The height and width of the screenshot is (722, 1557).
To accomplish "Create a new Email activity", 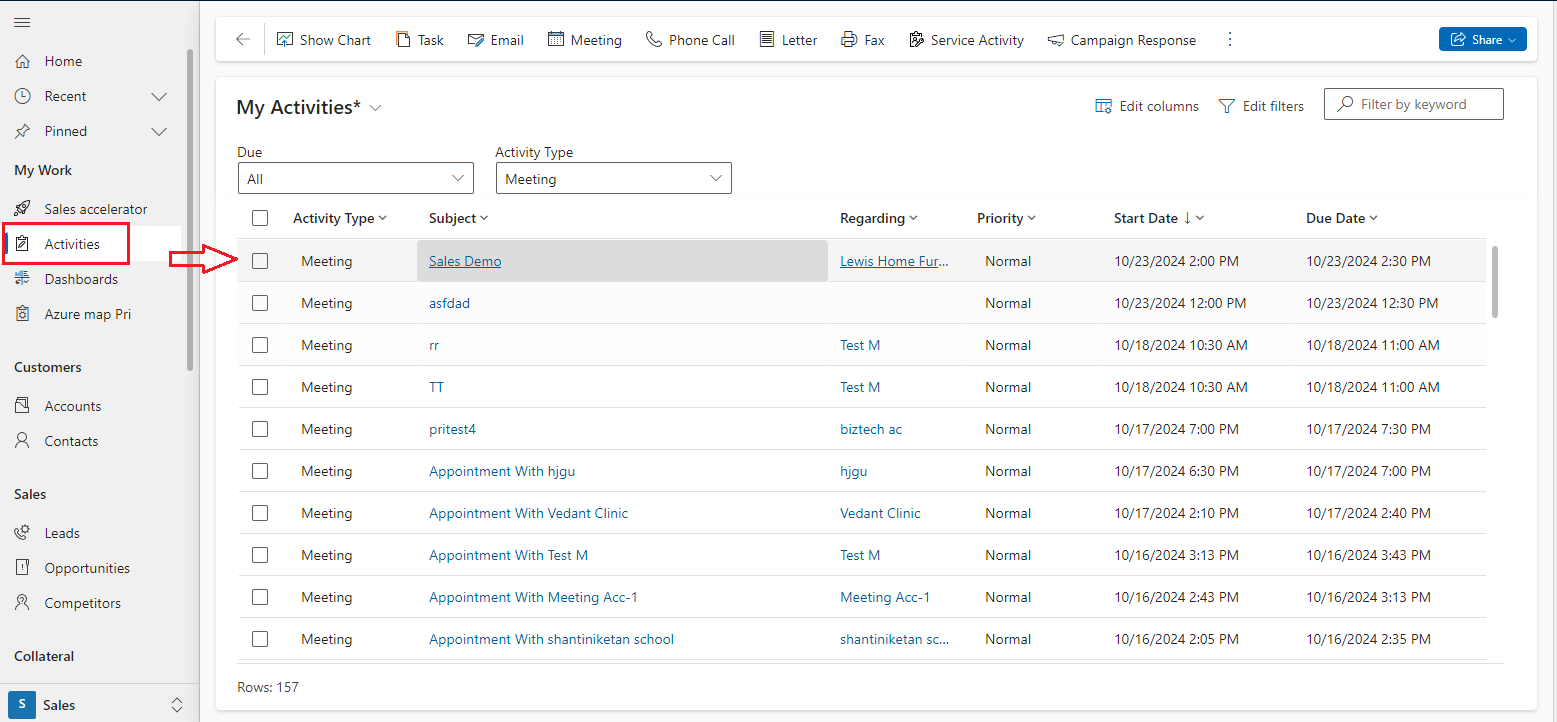I will click(496, 40).
